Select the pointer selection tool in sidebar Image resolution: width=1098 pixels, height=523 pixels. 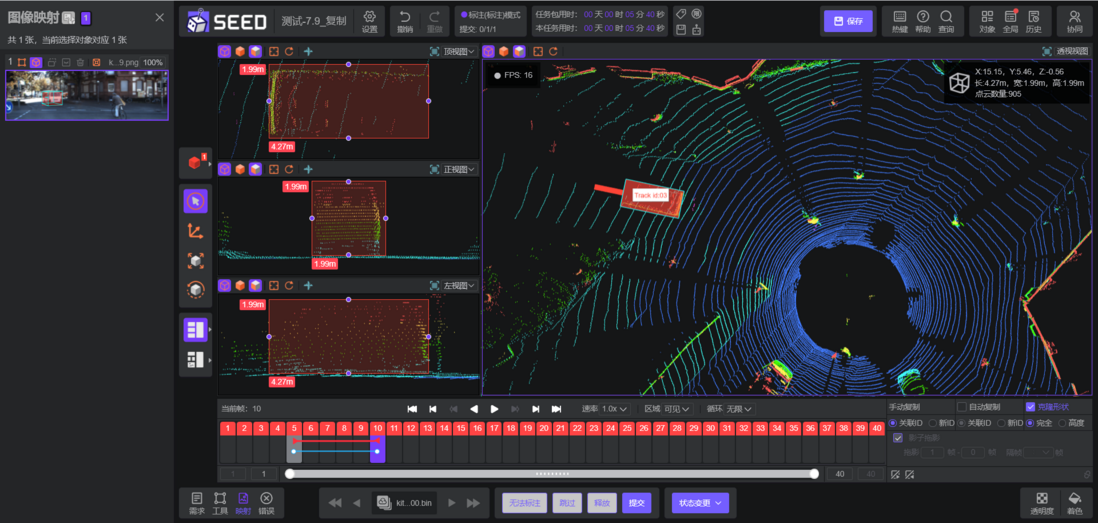coord(195,201)
